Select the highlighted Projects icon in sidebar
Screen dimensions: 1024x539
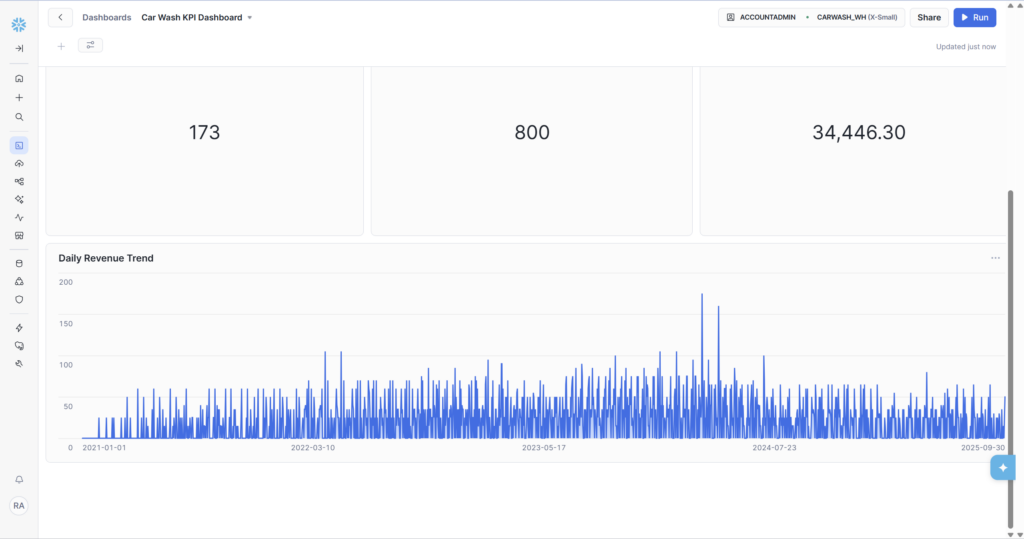coord(19,146)
